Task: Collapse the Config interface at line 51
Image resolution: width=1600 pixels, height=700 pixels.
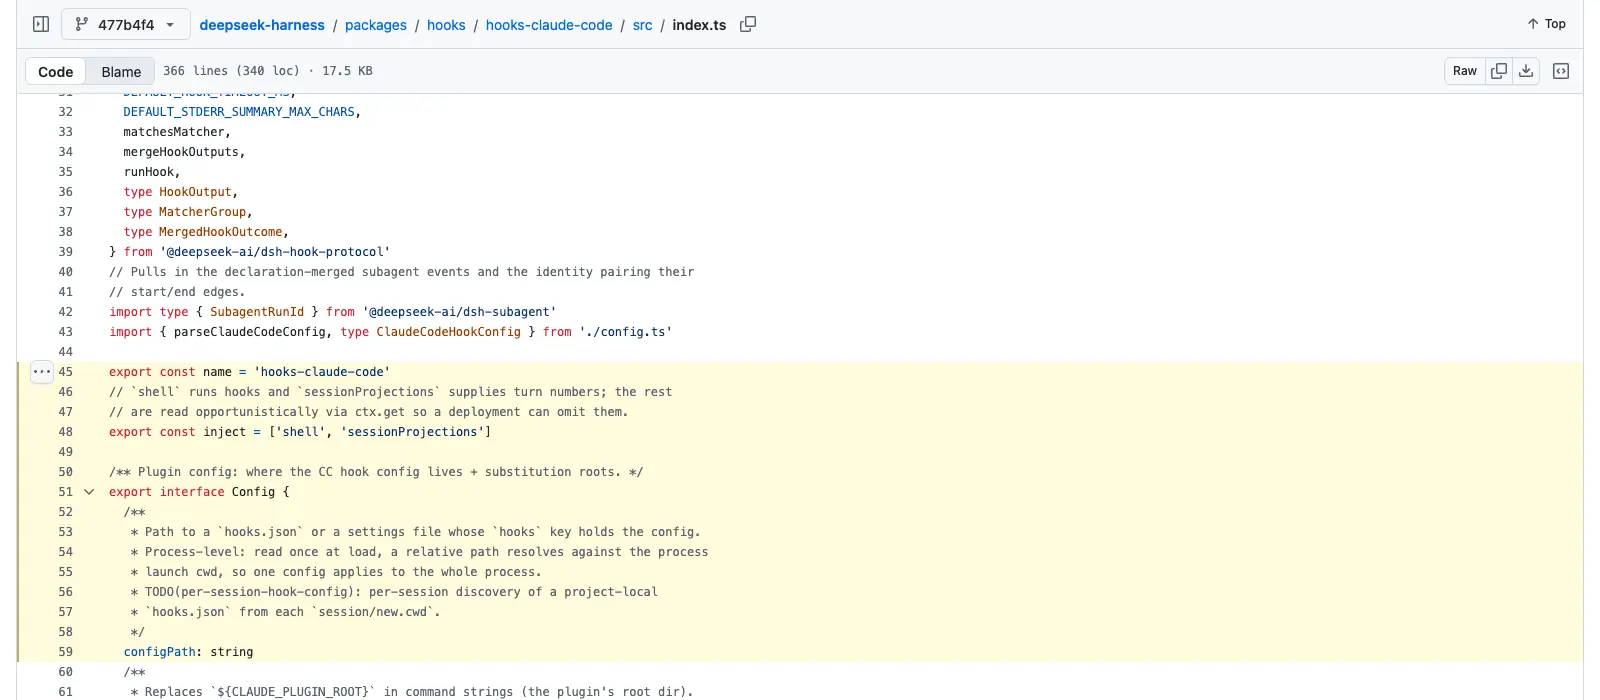Action: (89, 492)
